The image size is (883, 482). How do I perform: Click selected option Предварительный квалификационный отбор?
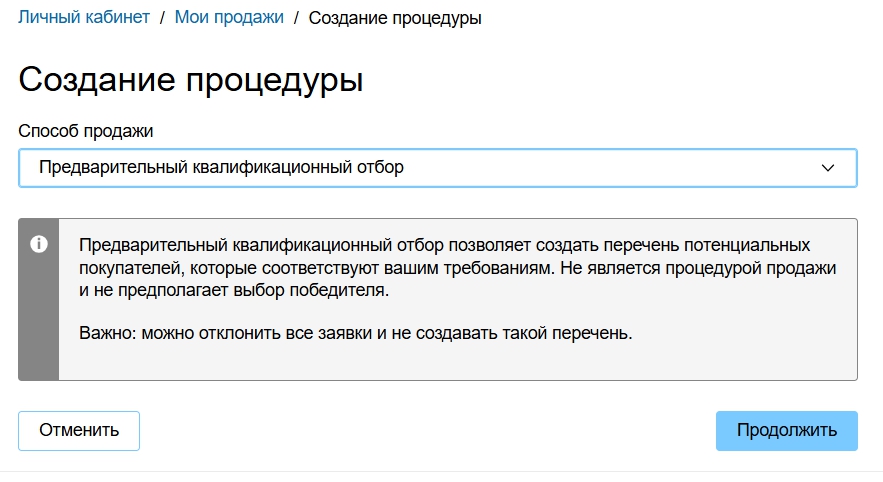(x=221, y=168)
